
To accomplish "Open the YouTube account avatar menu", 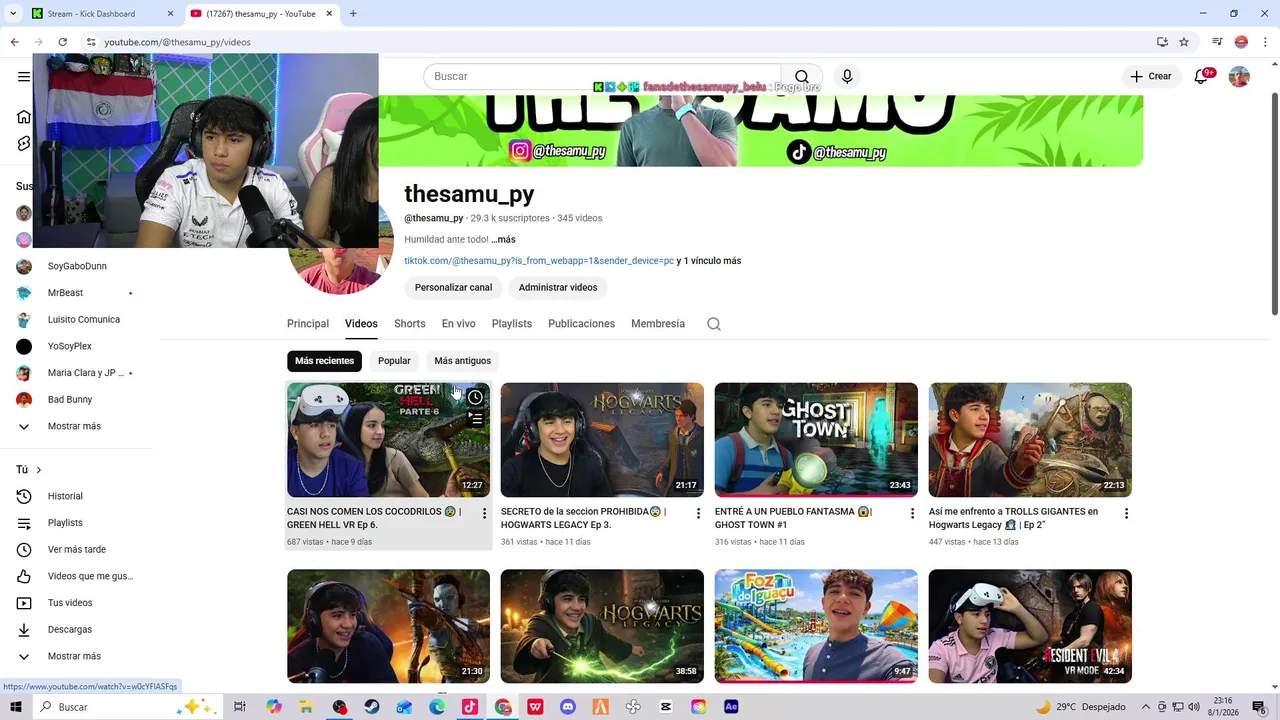I will (1239, 77).
